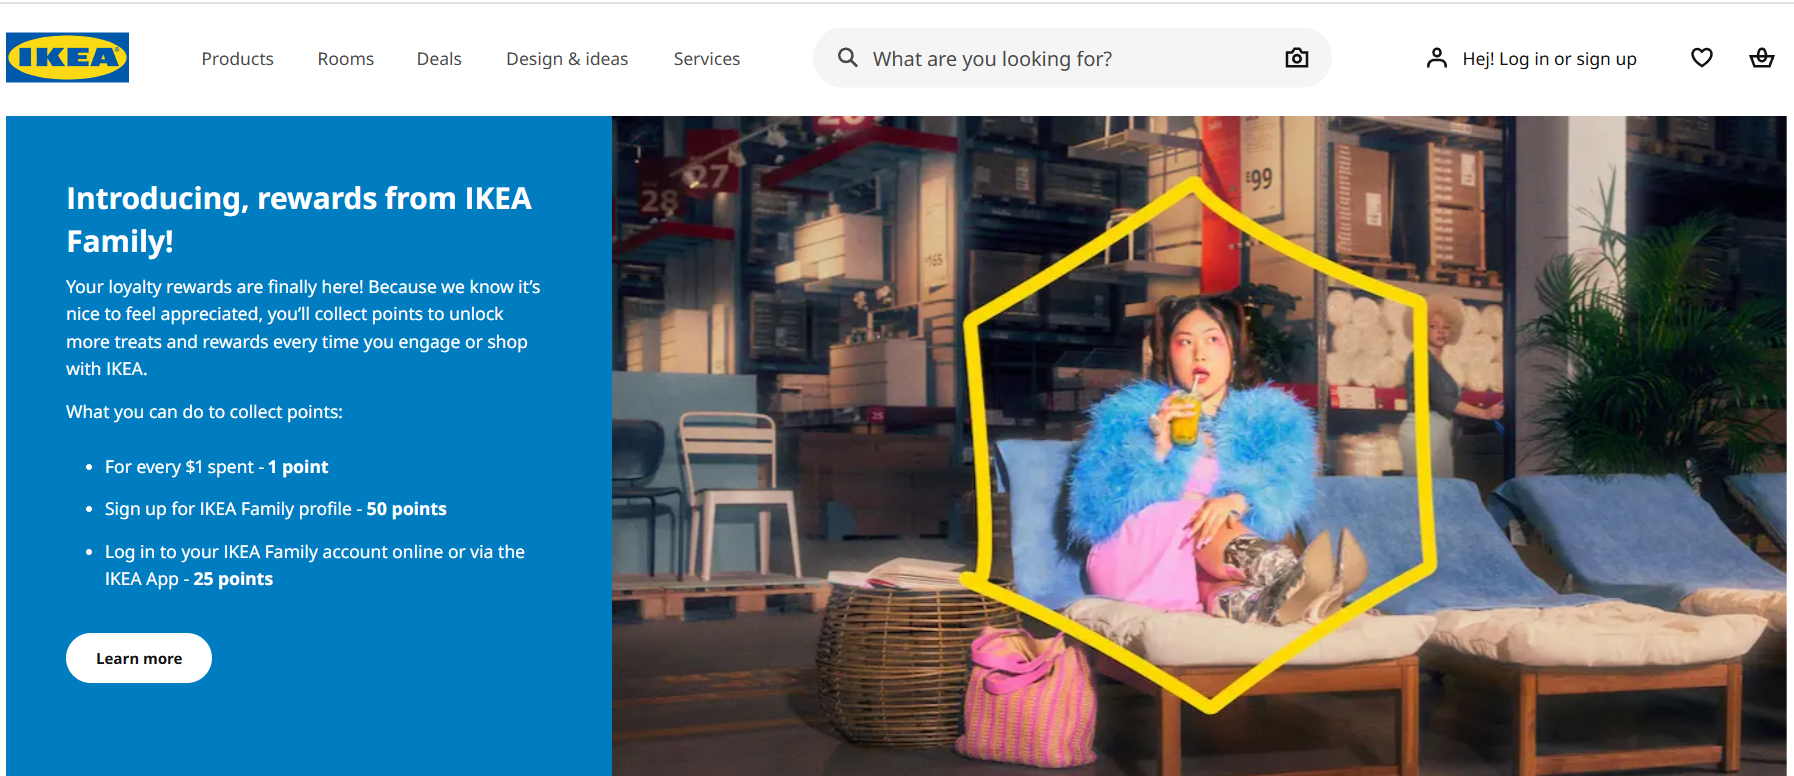Click the magnifying glass search icon
Screen dimensions: 1794x776
coord(847,58)
